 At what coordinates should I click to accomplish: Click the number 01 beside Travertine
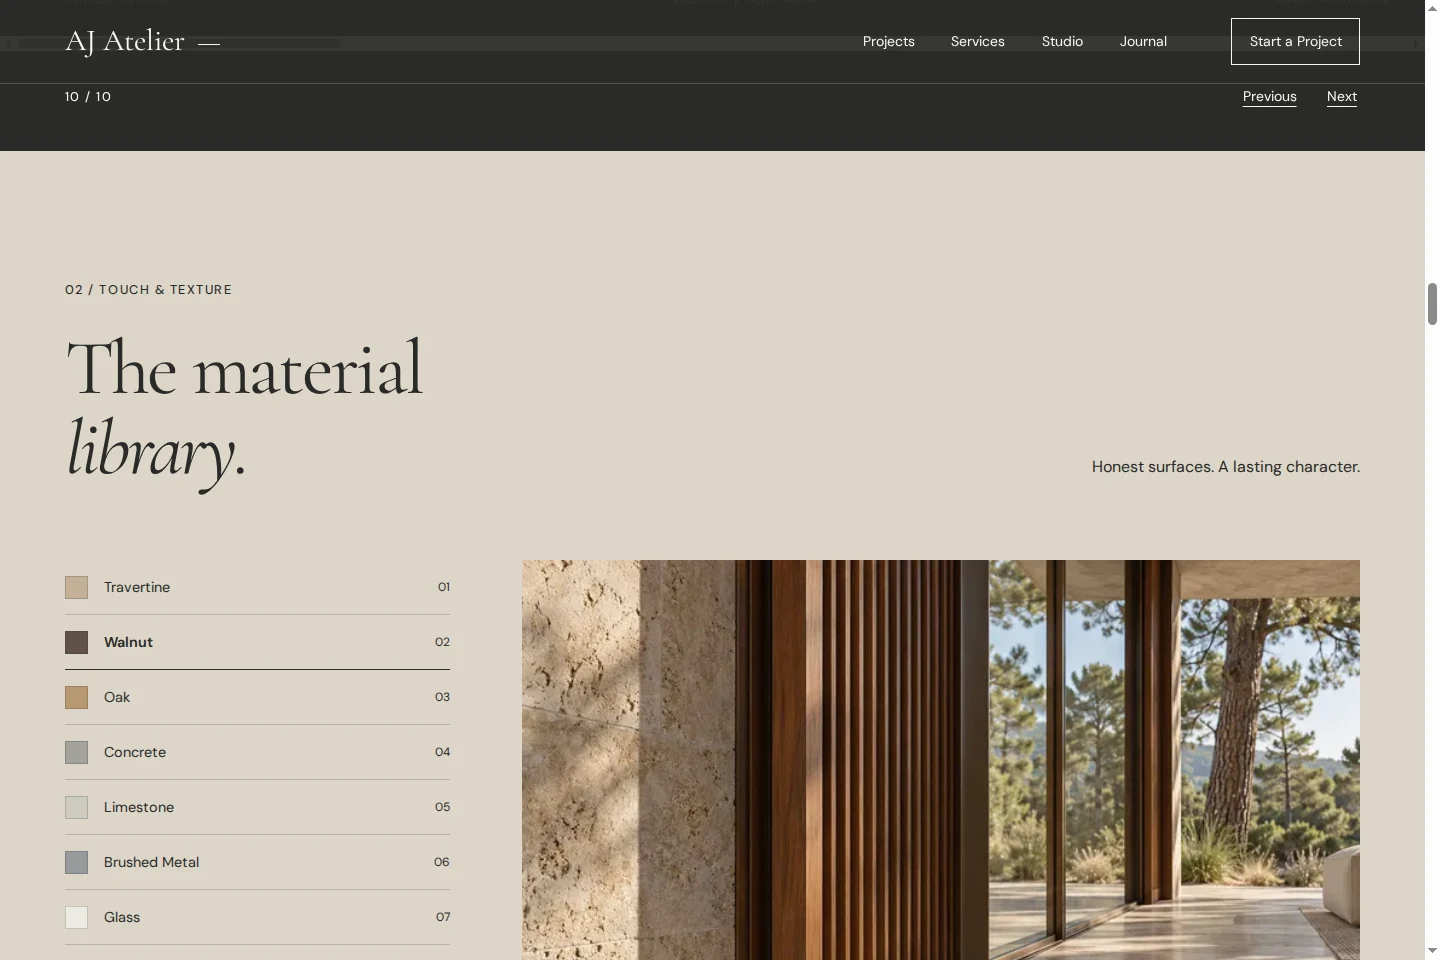444,587
